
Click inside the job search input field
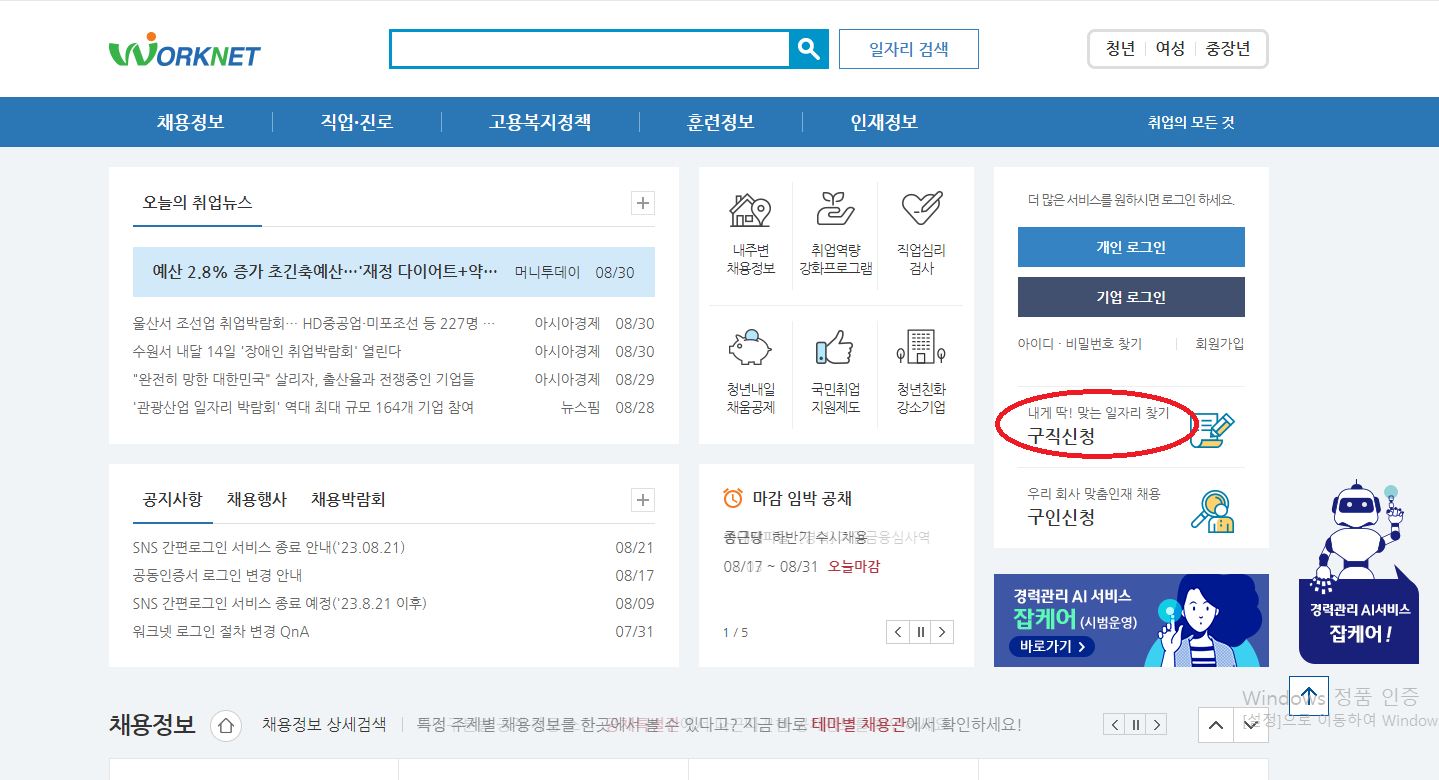(x=590, y=48)
